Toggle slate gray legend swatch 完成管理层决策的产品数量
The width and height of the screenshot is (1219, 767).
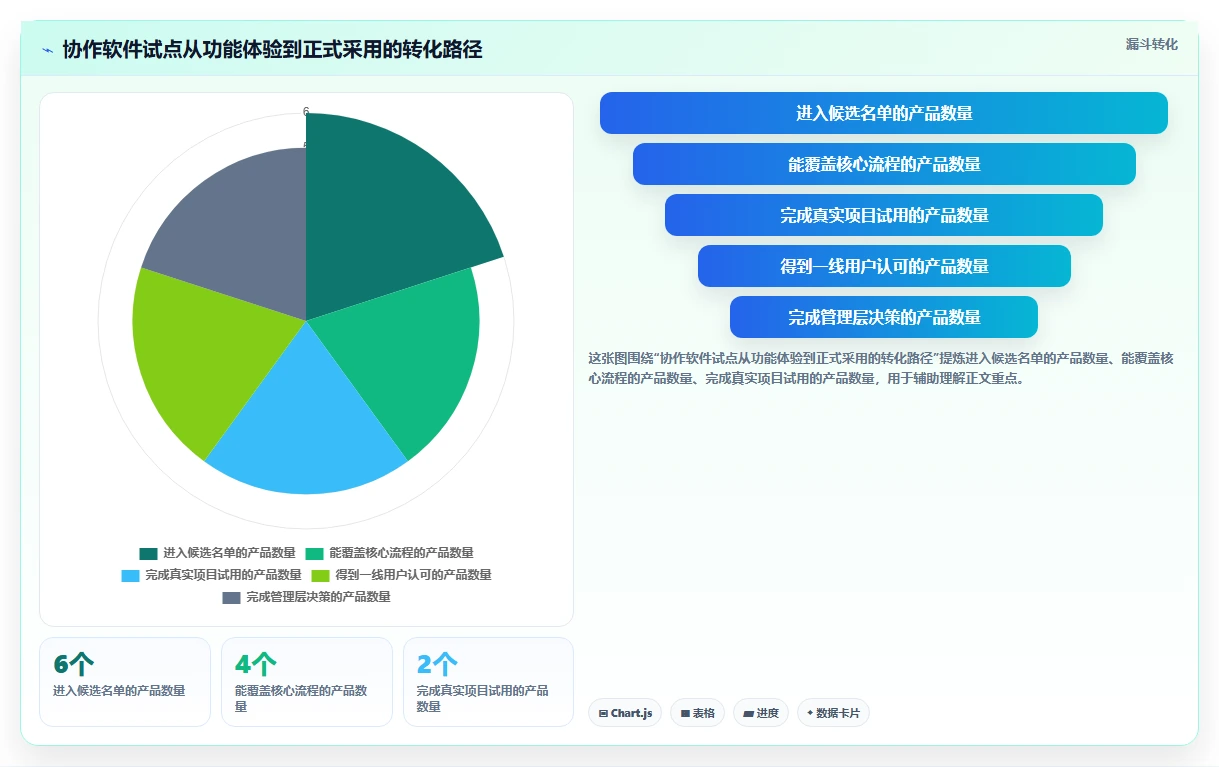[x=232, y=597]
